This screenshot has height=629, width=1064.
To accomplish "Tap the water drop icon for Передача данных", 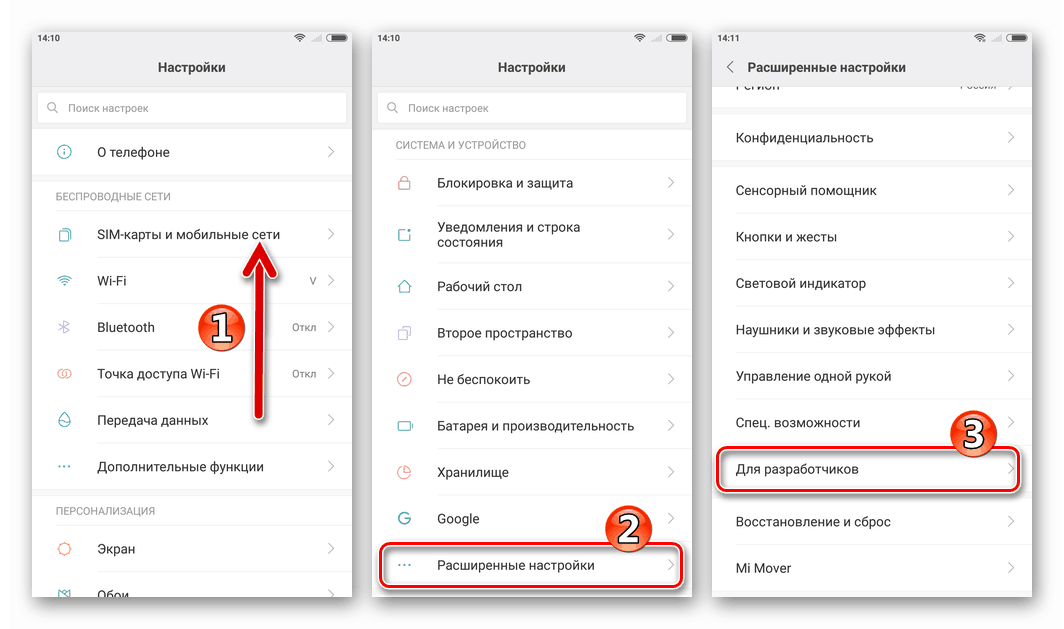I will 64,420.
